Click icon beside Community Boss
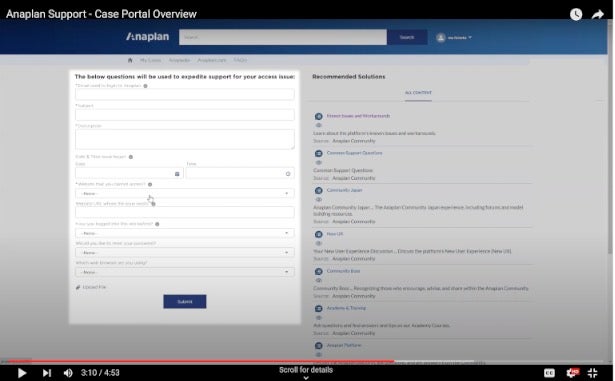This screenshot has height=381, width=615. coord(318,272)
